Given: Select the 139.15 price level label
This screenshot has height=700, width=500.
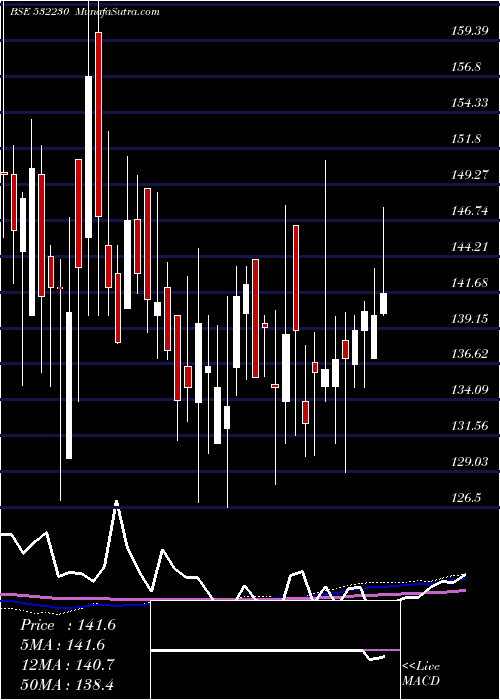Looking at the screenshot, I should point(469,318).
